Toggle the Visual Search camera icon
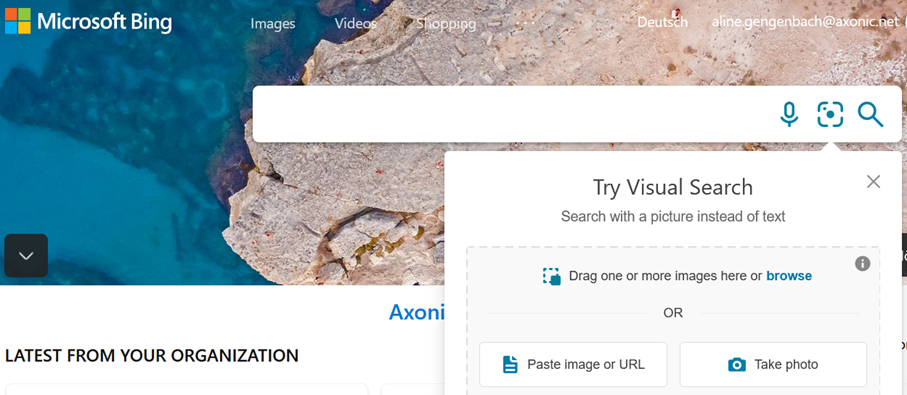This screenshot has width=907, height=395. point(830,115)
